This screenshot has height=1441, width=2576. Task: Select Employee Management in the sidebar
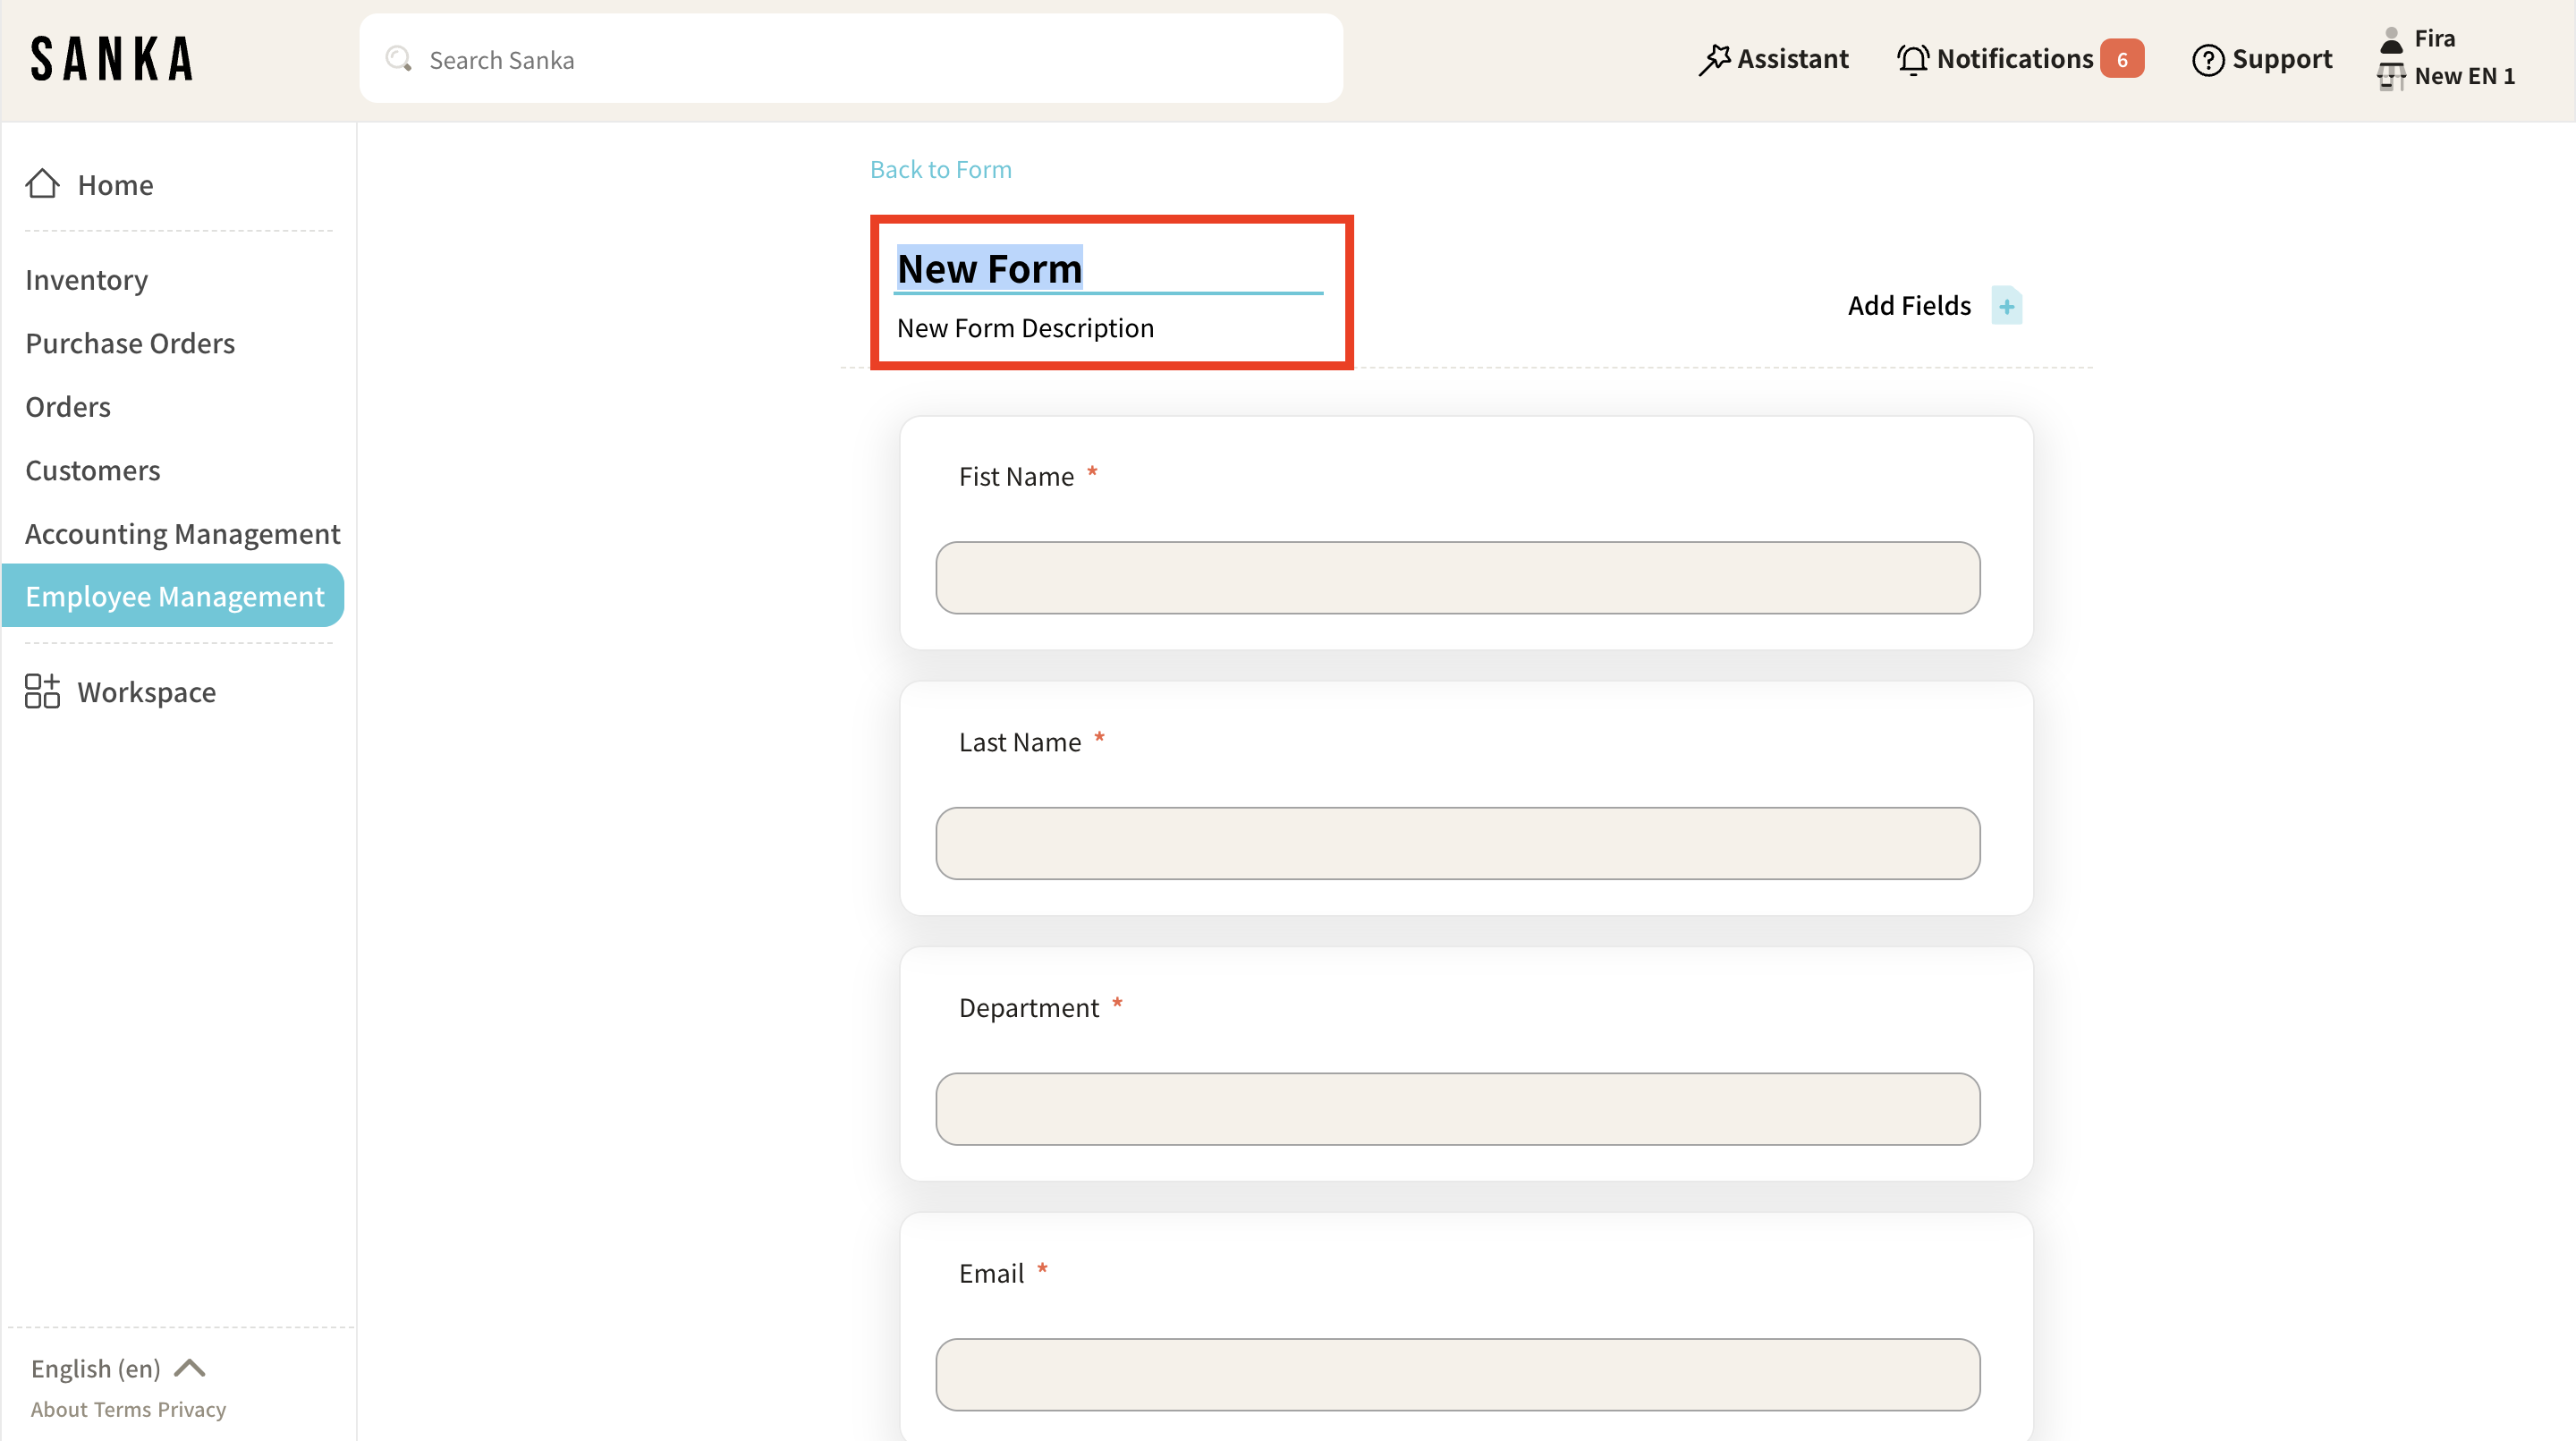click(174, 596)
